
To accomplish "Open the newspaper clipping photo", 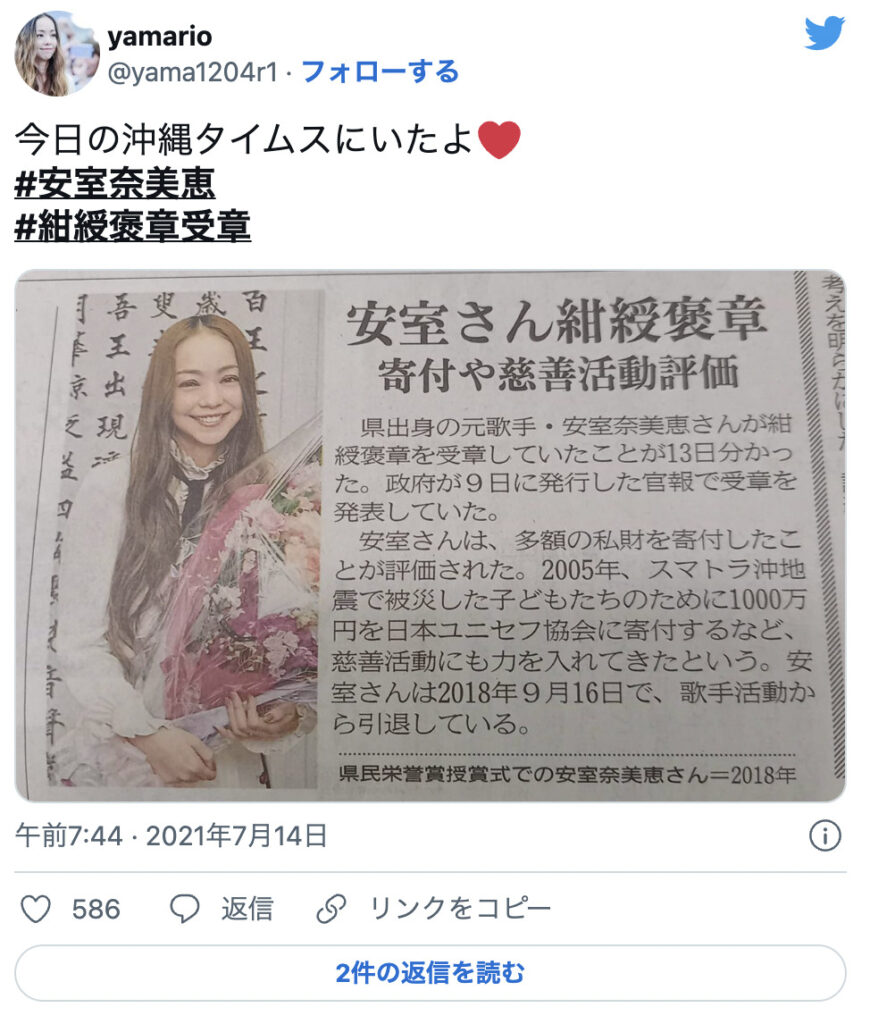I will pyautogui.click(x=430, y=536).
